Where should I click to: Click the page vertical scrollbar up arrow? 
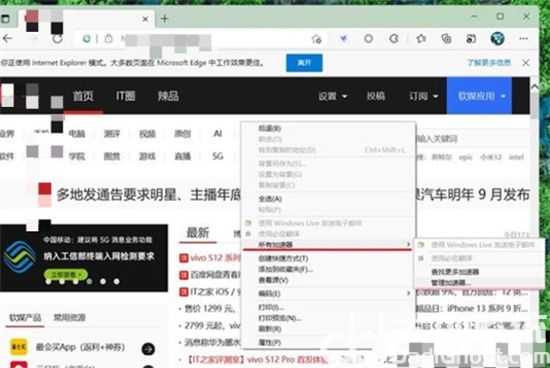click(535, 87)
